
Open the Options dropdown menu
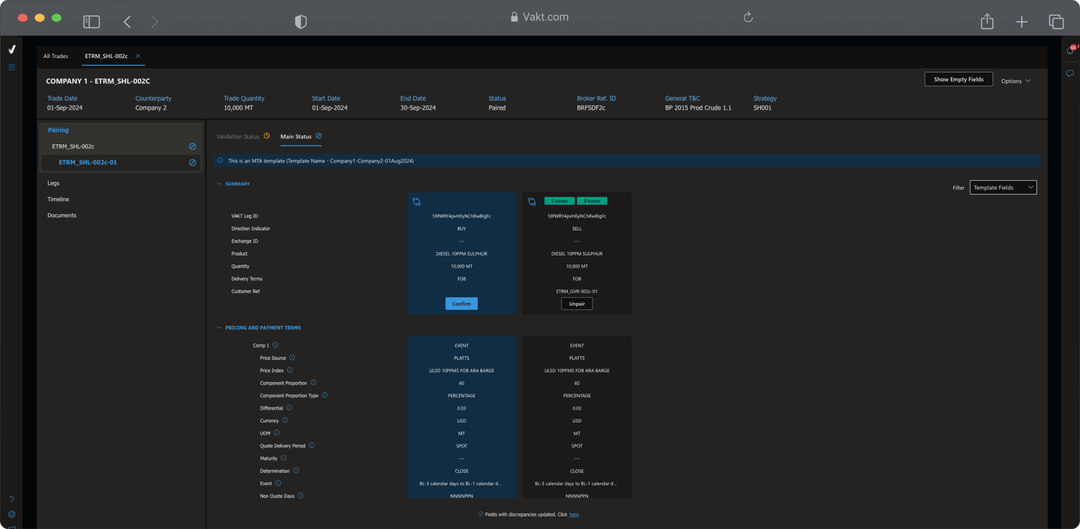tap(1015, 81)
